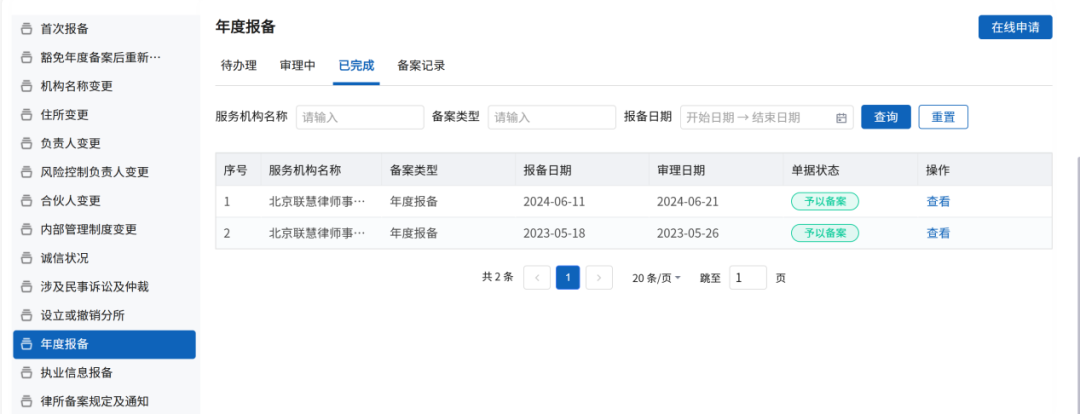The height and width of the screenshot is (414, 1080).
Task: Open the 20 条/页 page size dropdown
Action: 656,278
